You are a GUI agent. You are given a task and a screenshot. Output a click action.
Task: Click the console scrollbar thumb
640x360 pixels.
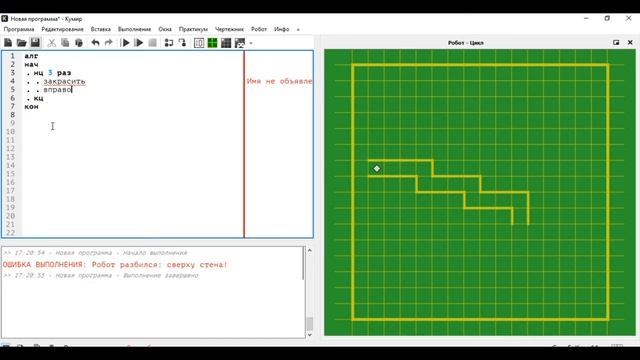pos(309,324)
